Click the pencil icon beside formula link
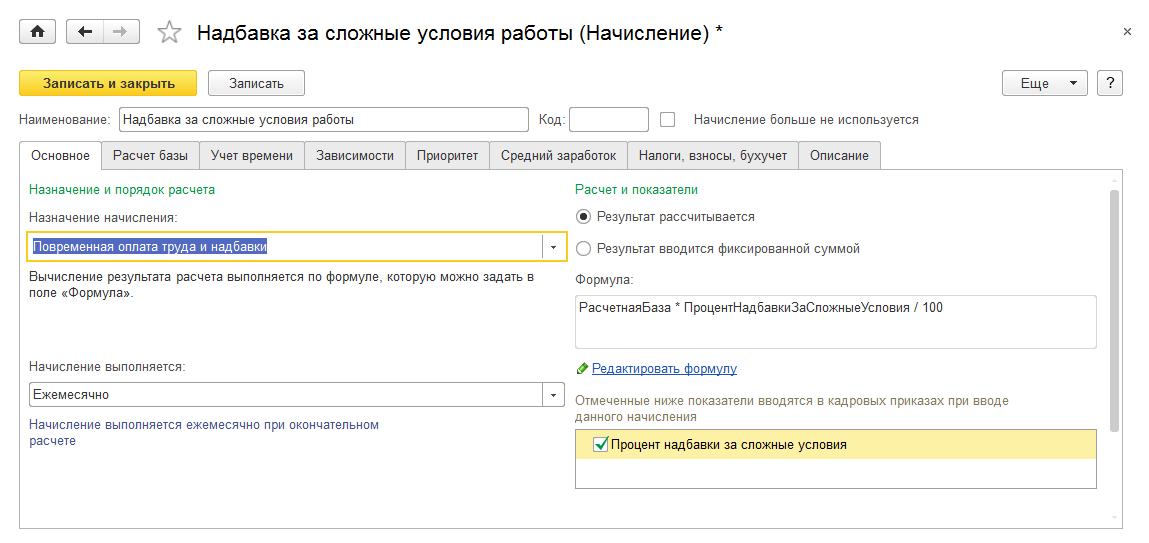 pyautogui.click(x=582, y=369)
